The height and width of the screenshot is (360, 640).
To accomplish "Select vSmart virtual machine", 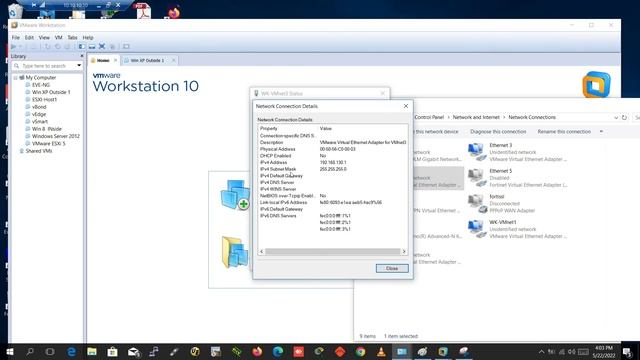I will click(x=40, y=122).
